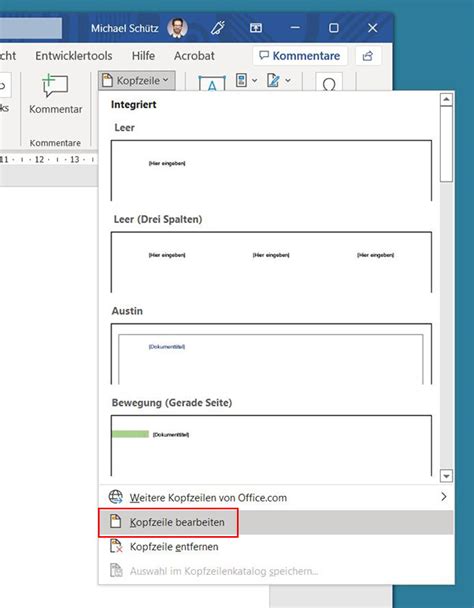Select the Austin header thumbnail

(271, 354)
